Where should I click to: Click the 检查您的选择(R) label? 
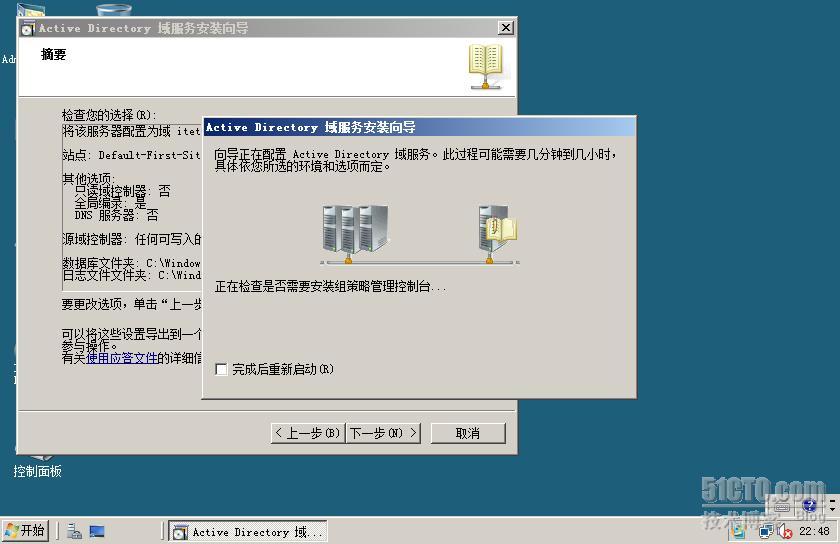pos(109,115)
